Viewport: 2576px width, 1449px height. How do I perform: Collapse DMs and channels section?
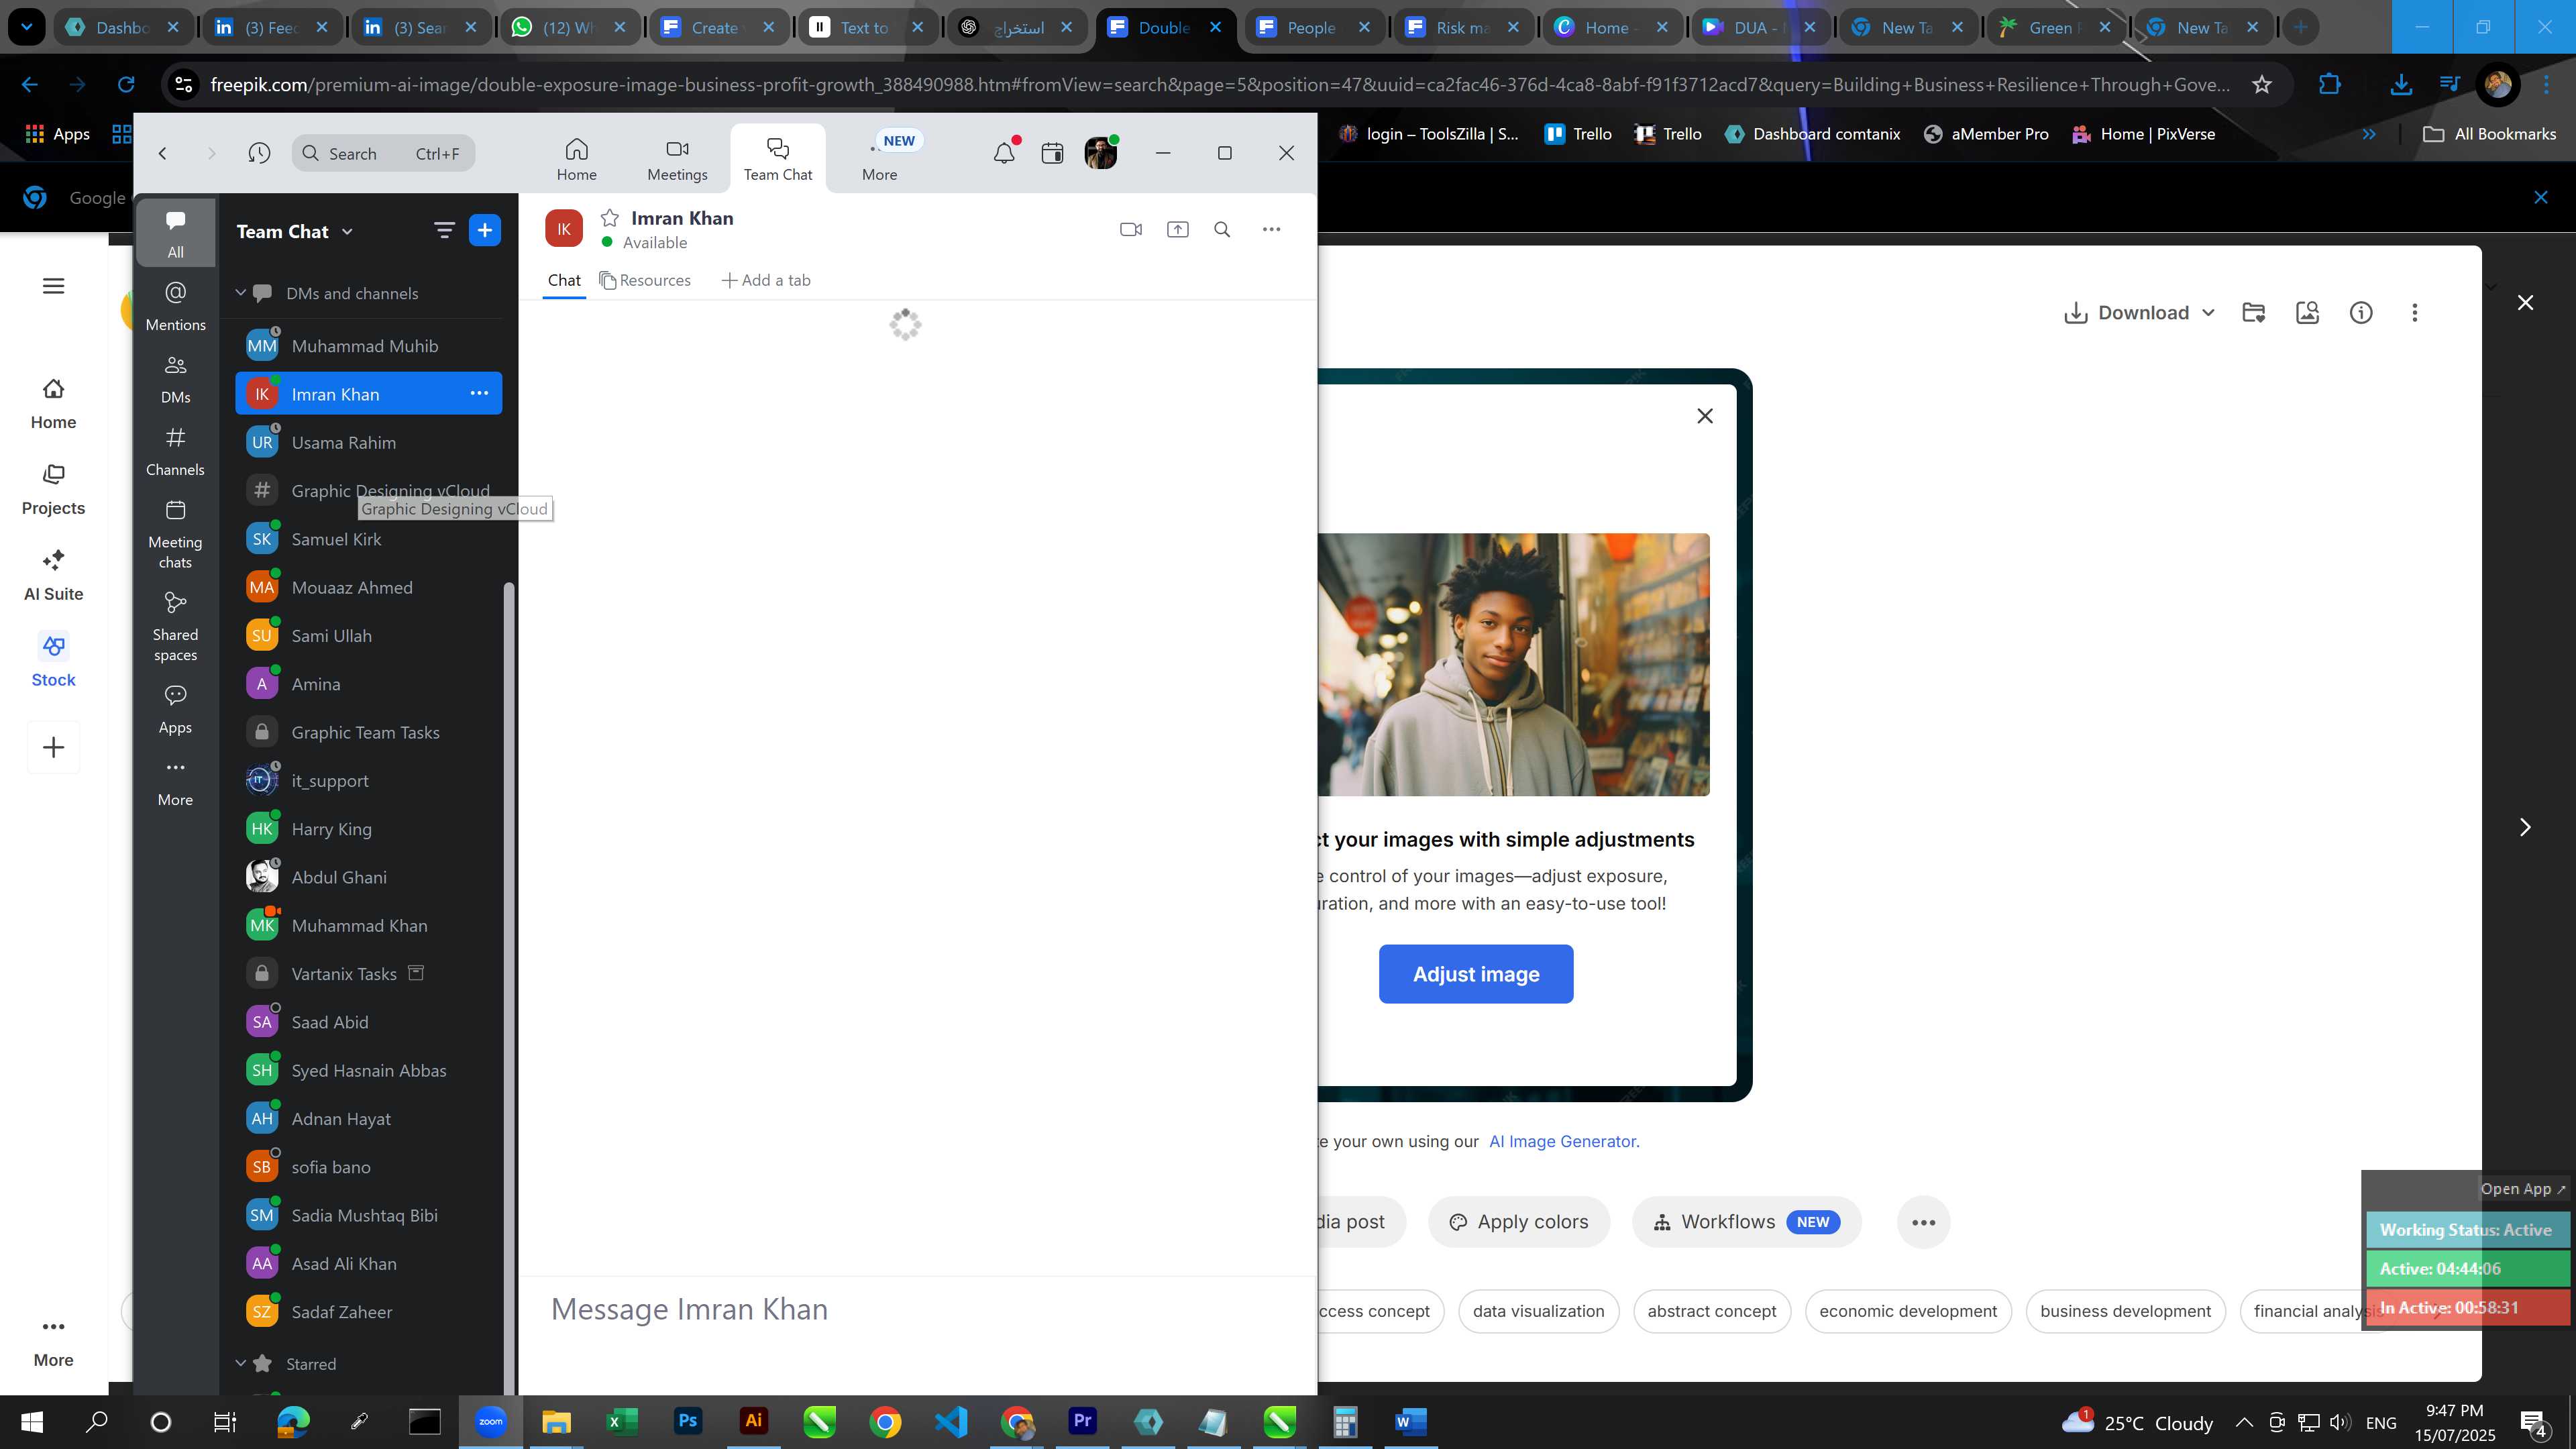[x=240, y=293]
